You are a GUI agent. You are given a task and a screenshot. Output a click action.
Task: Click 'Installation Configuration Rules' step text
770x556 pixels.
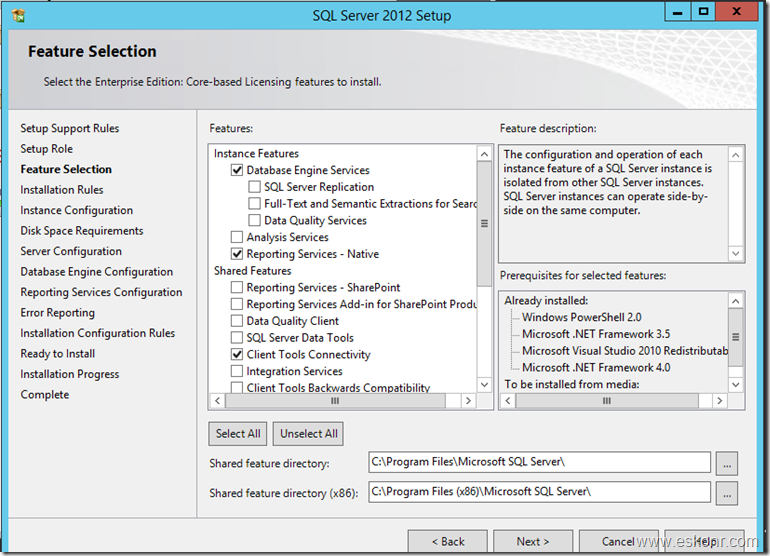tap(98, 333)
